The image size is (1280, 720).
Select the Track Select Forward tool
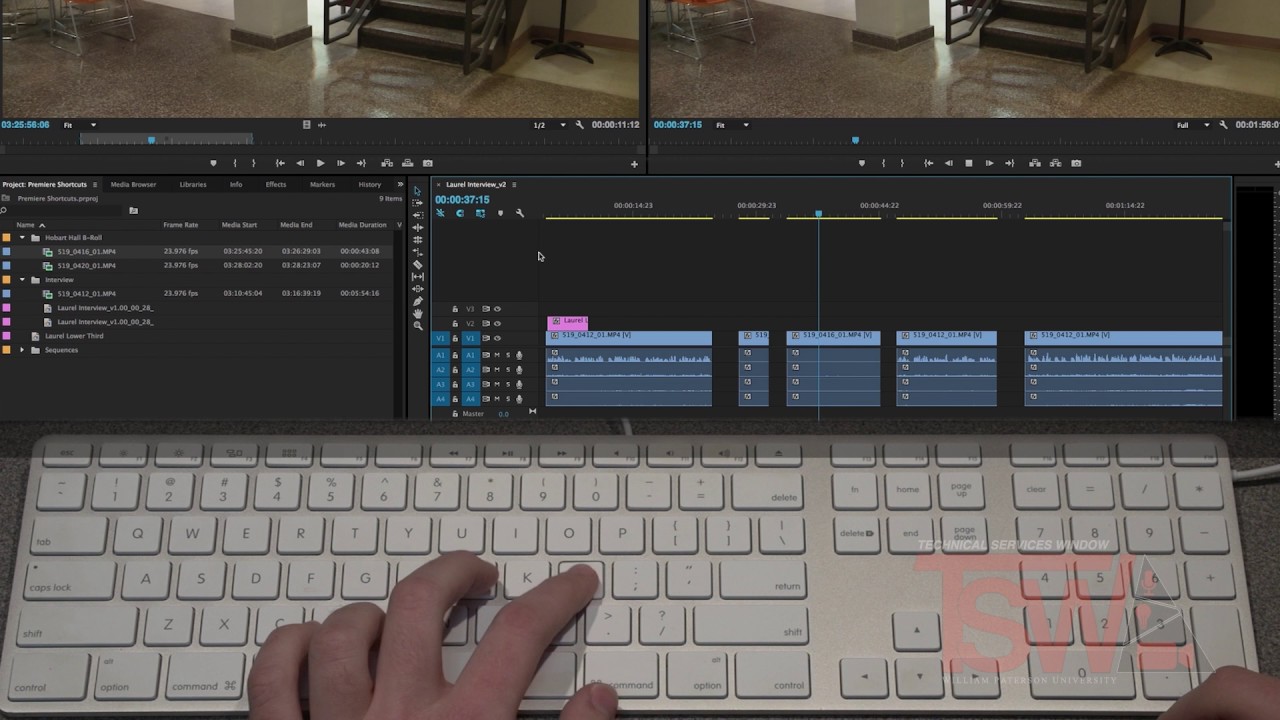418,203
